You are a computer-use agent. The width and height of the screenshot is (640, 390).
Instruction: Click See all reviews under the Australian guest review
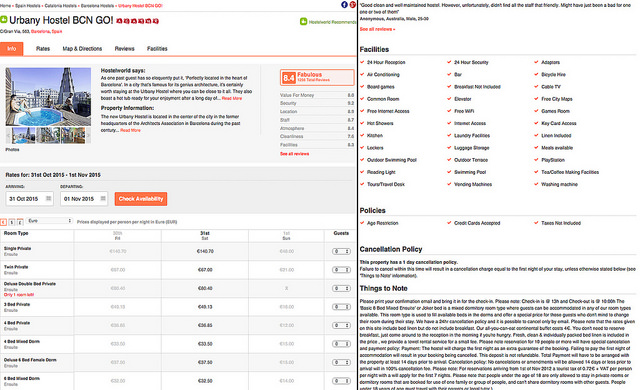(377, 29)
